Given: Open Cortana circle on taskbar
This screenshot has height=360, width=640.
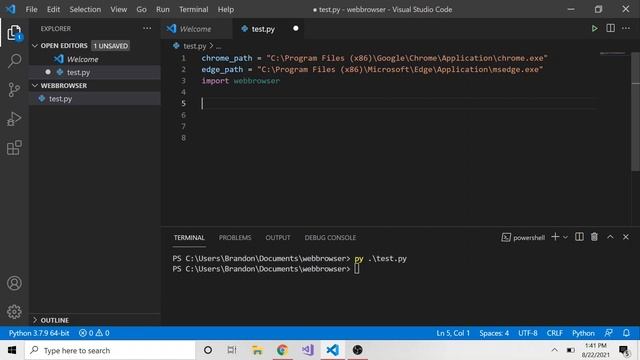Looking at the screenshot, I should 208,350.
